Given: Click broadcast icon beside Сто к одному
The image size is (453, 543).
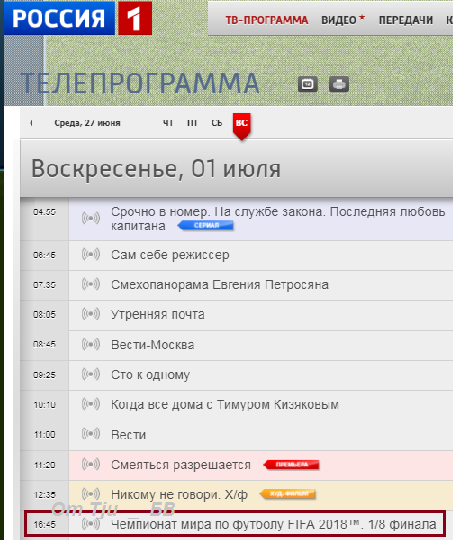Looking at the screenshot, I should [x=91, y=375].
